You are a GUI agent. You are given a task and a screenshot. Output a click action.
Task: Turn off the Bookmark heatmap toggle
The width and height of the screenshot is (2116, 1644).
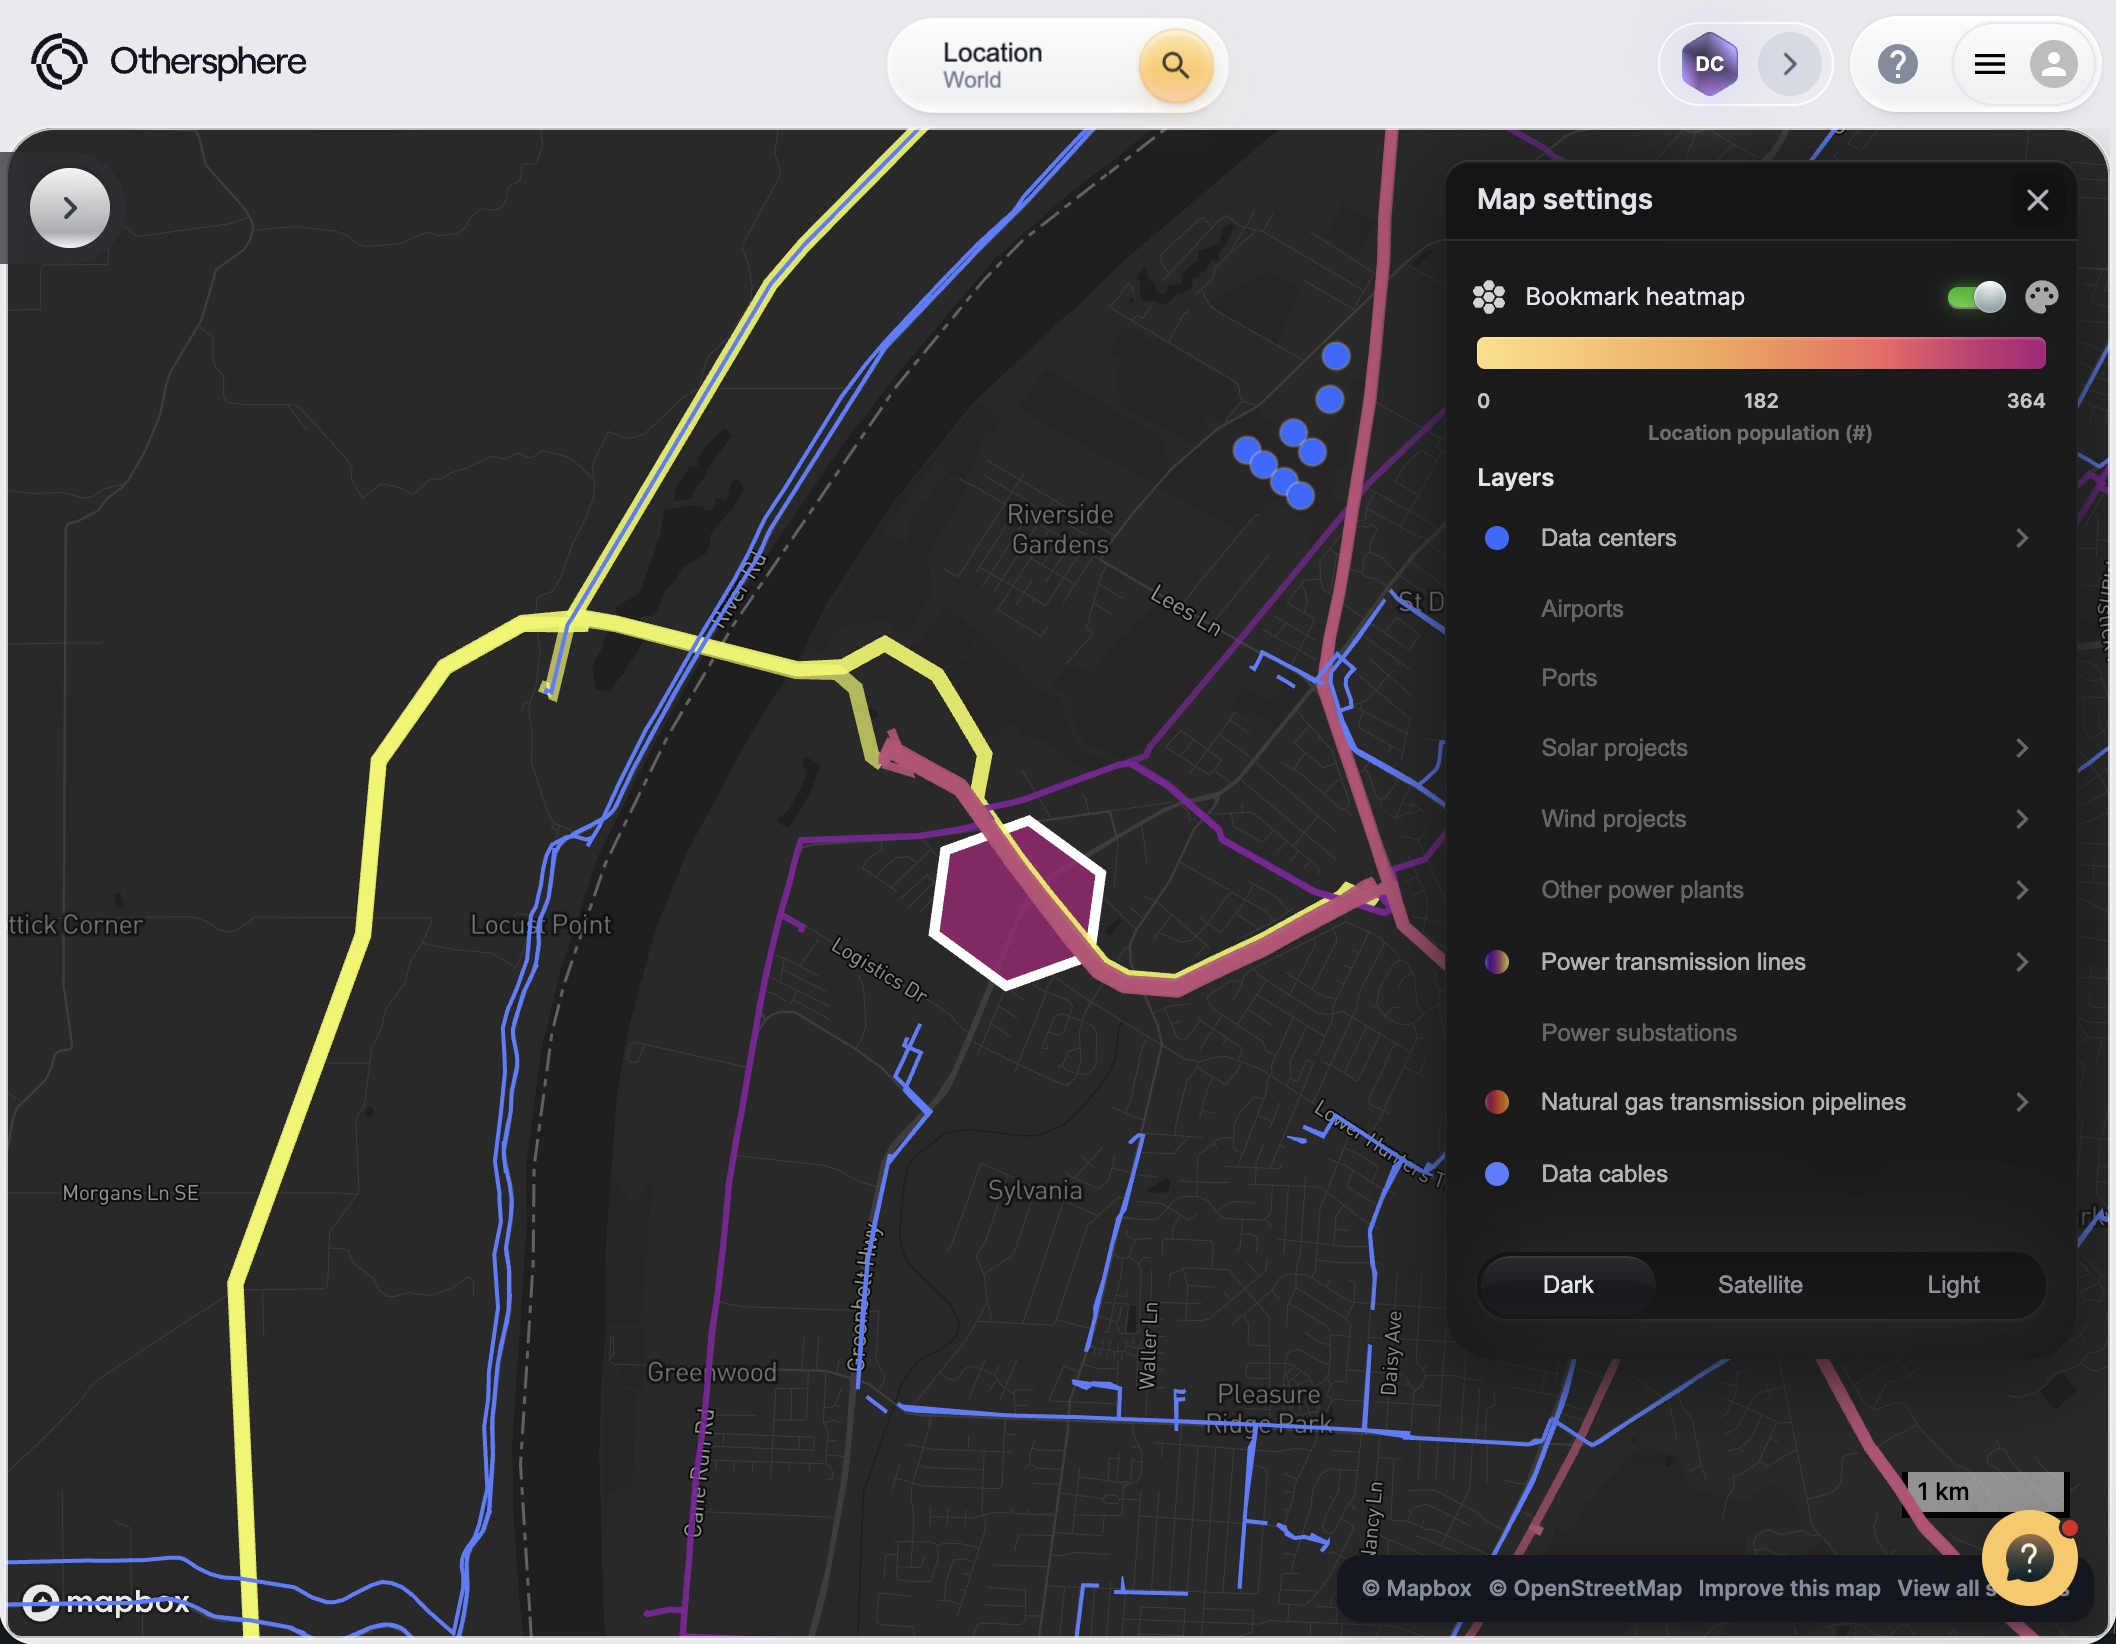click(x=1975, y=297)
